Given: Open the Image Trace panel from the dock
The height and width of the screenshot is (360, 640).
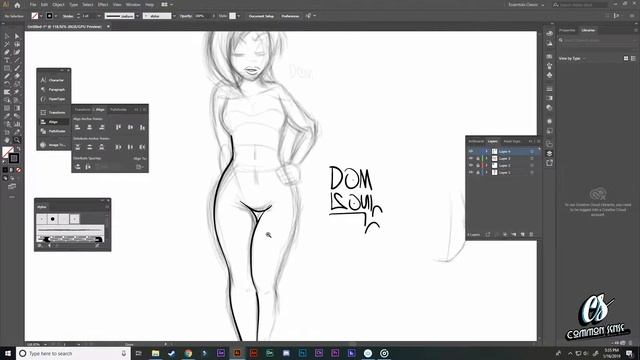Looking at the screenshot, I should click(53, 144).
